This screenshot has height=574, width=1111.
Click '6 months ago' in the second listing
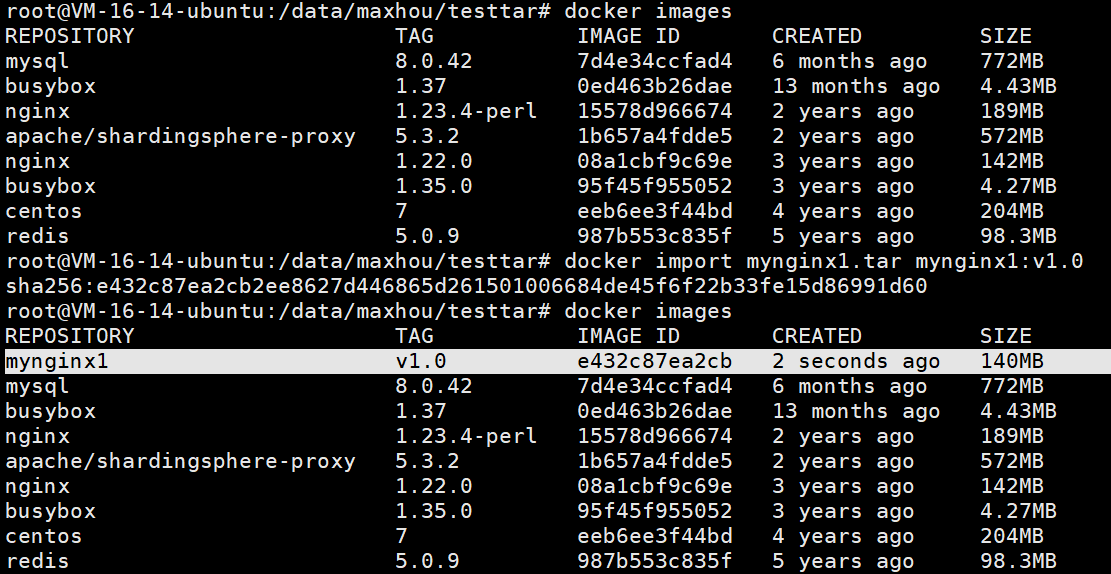pos(850,386)
